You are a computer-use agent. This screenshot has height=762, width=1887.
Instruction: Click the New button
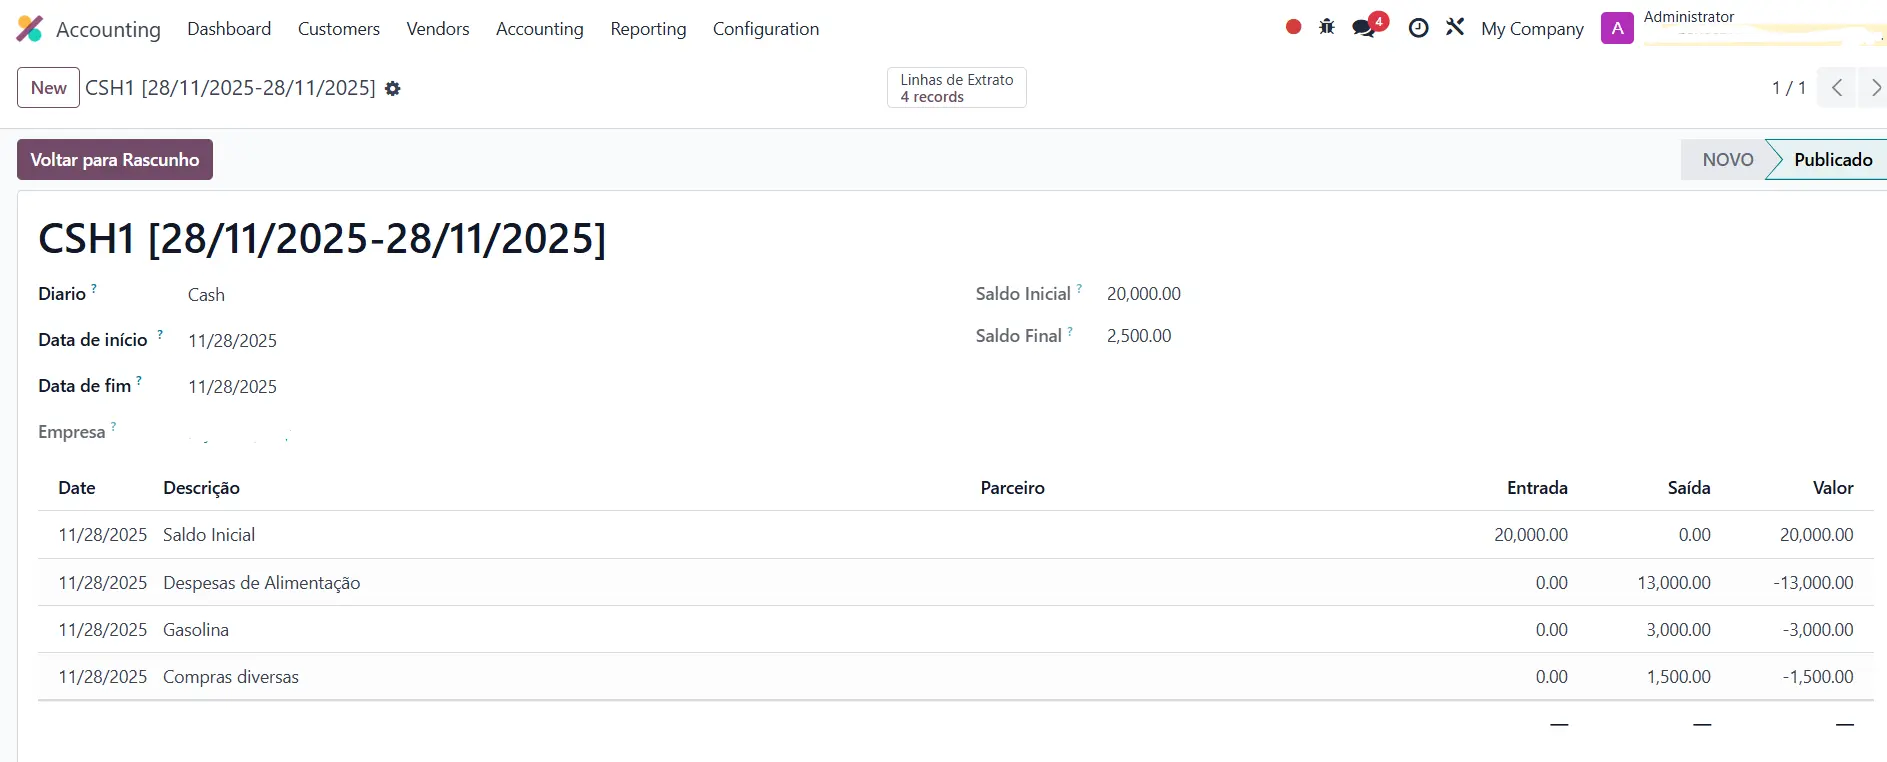48,88
